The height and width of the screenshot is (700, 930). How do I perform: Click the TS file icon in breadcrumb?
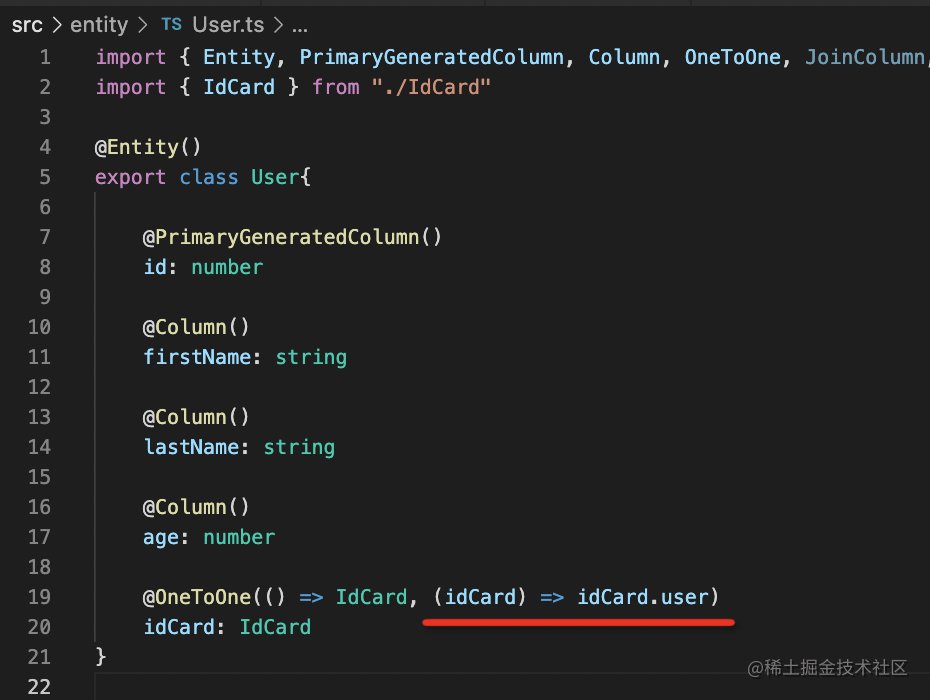pyautogui.click(x=171, y=25)
